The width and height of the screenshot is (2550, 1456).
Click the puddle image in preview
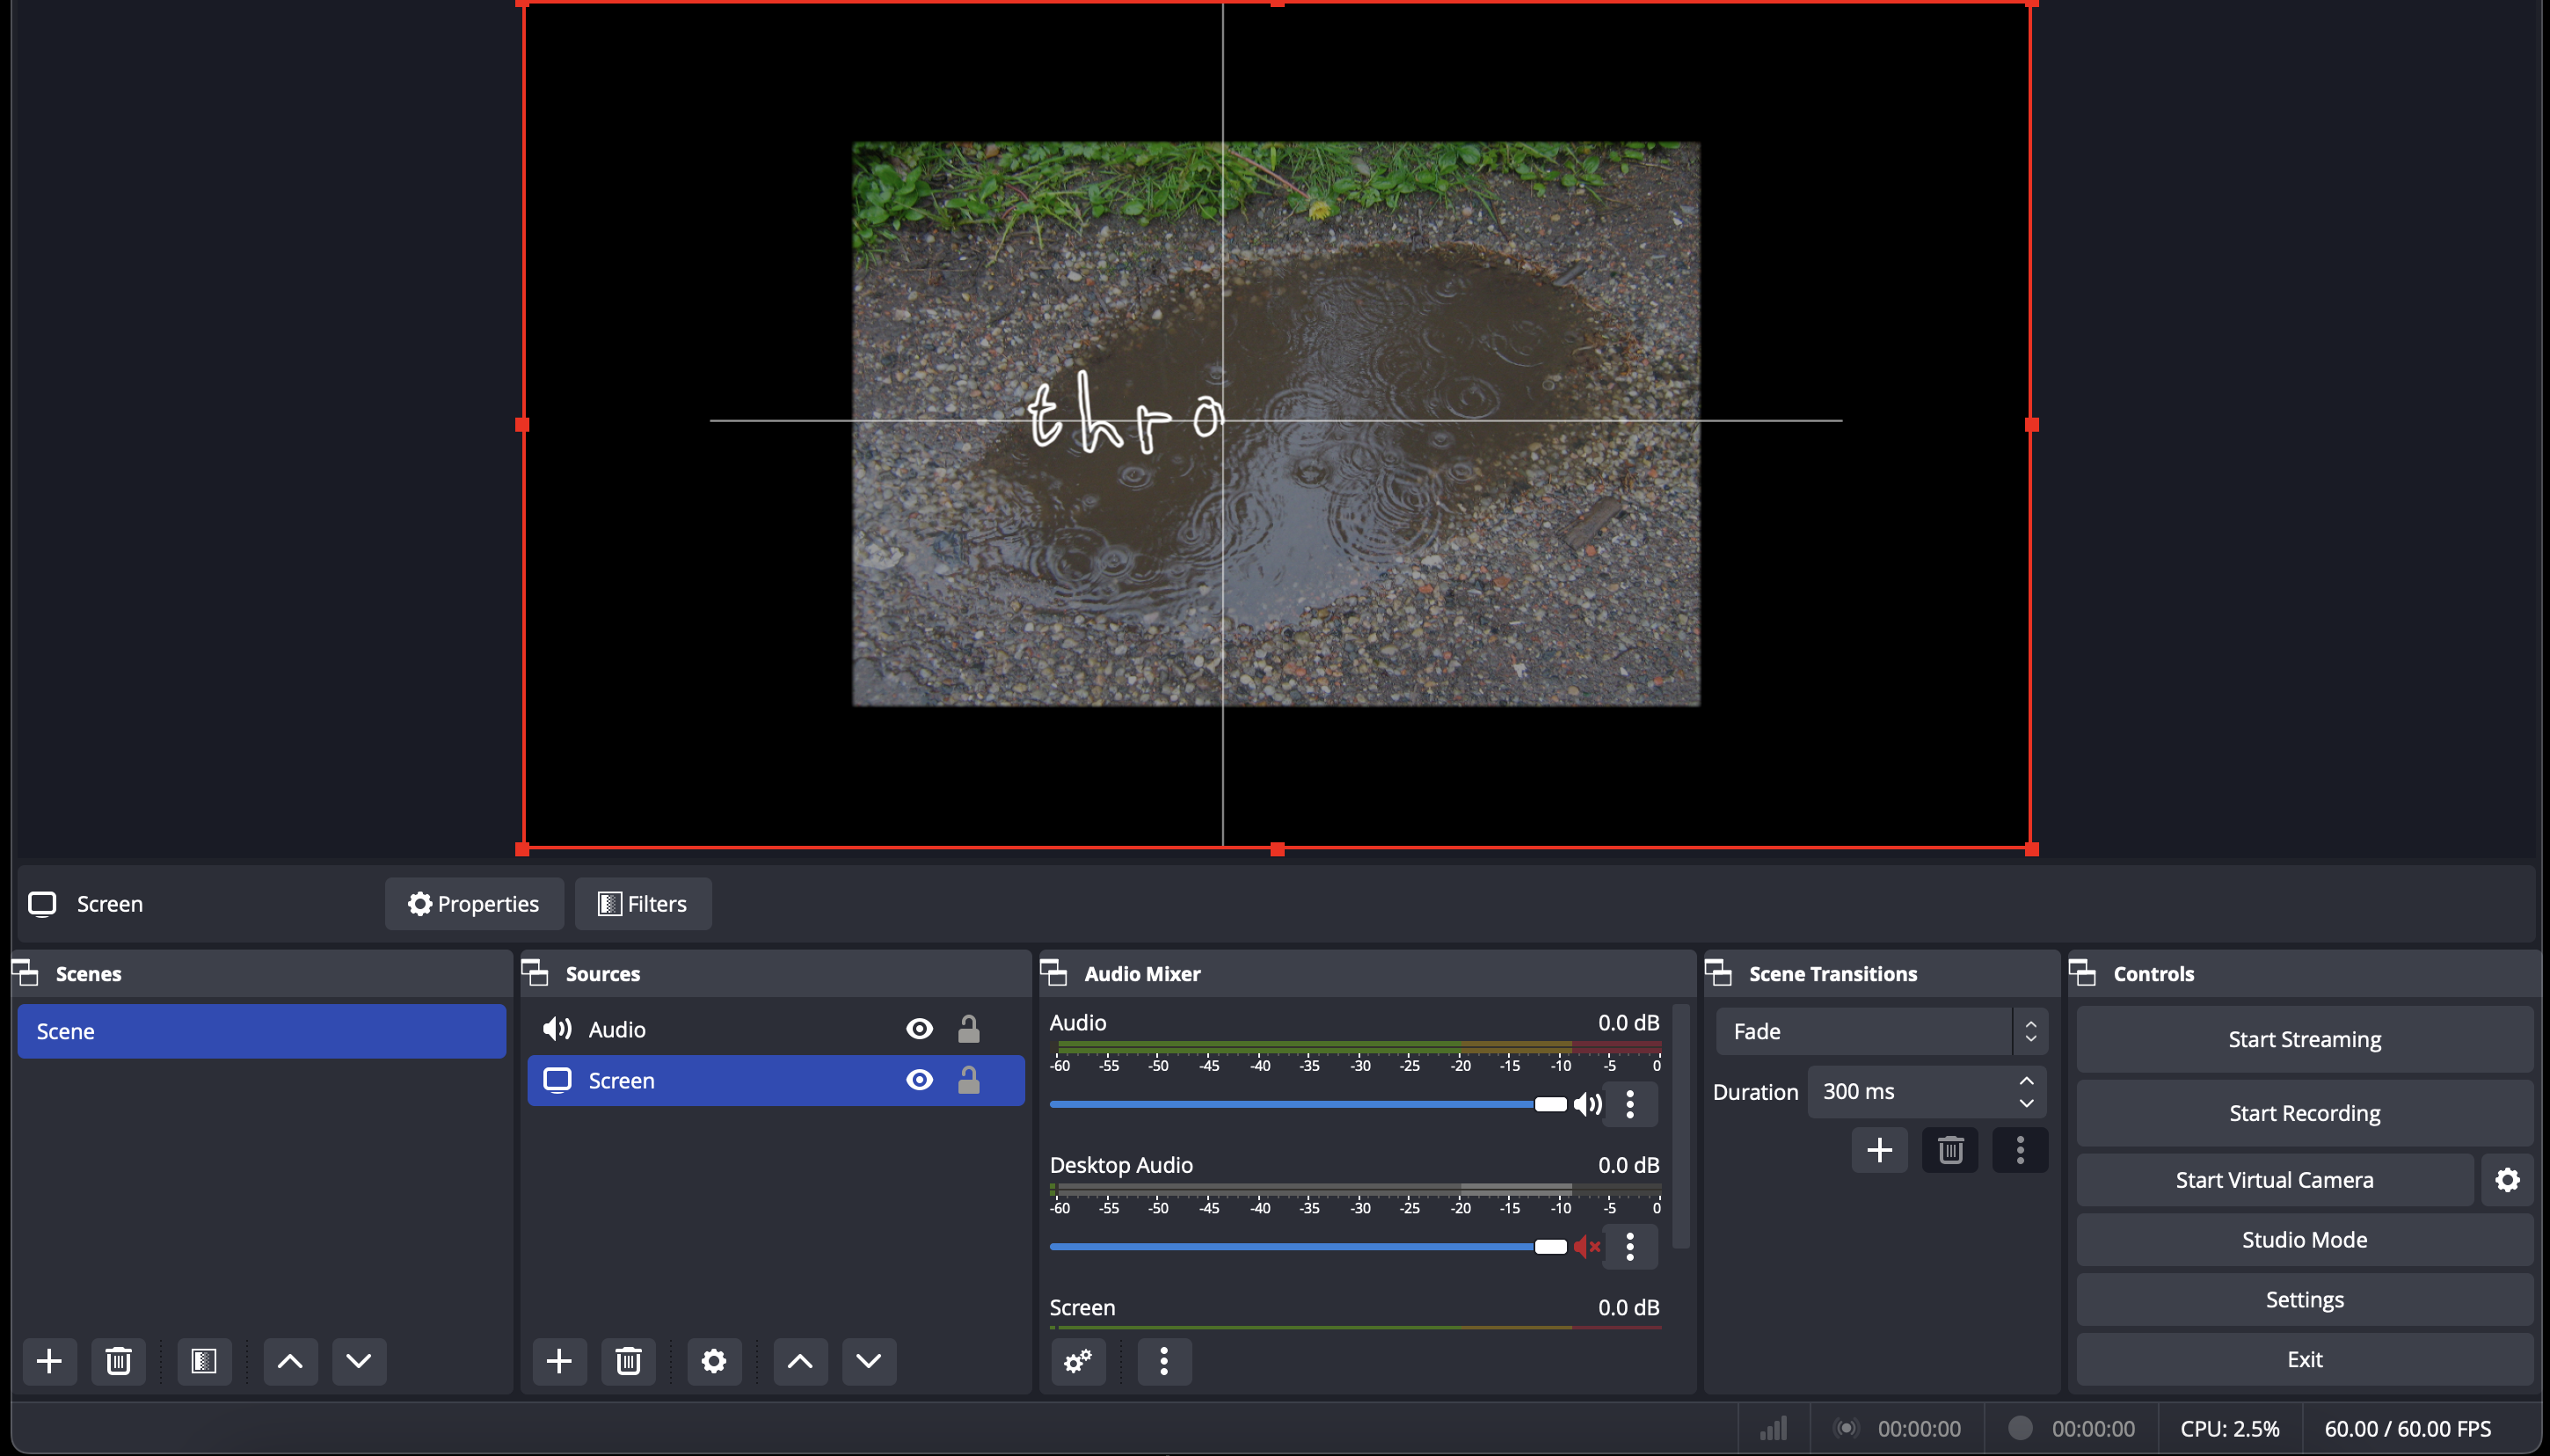pos(1276,424)
